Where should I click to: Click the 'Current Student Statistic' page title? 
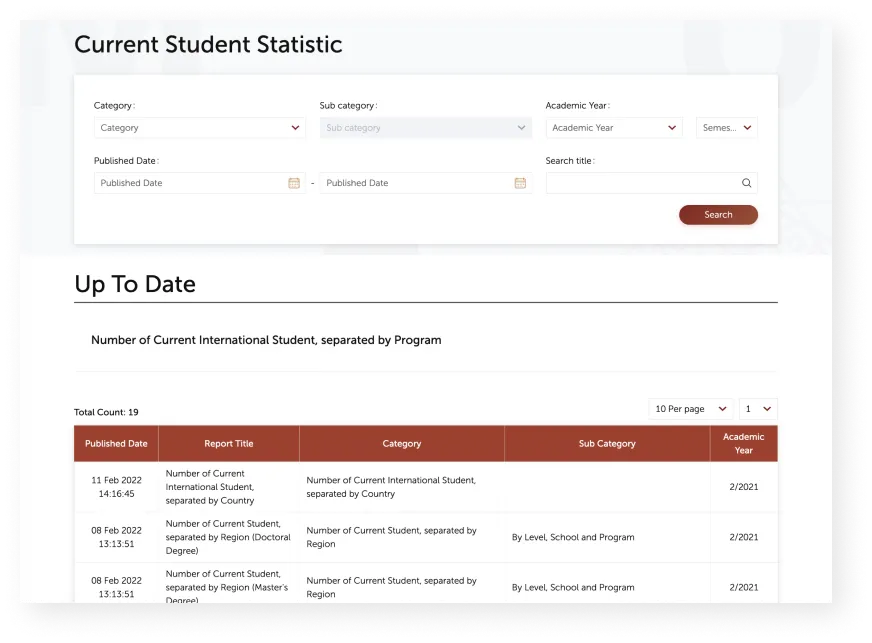coord(208,44)
